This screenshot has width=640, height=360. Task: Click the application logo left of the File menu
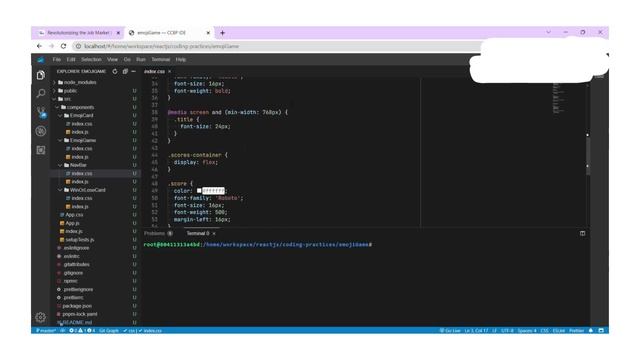[x=41, y=60]
